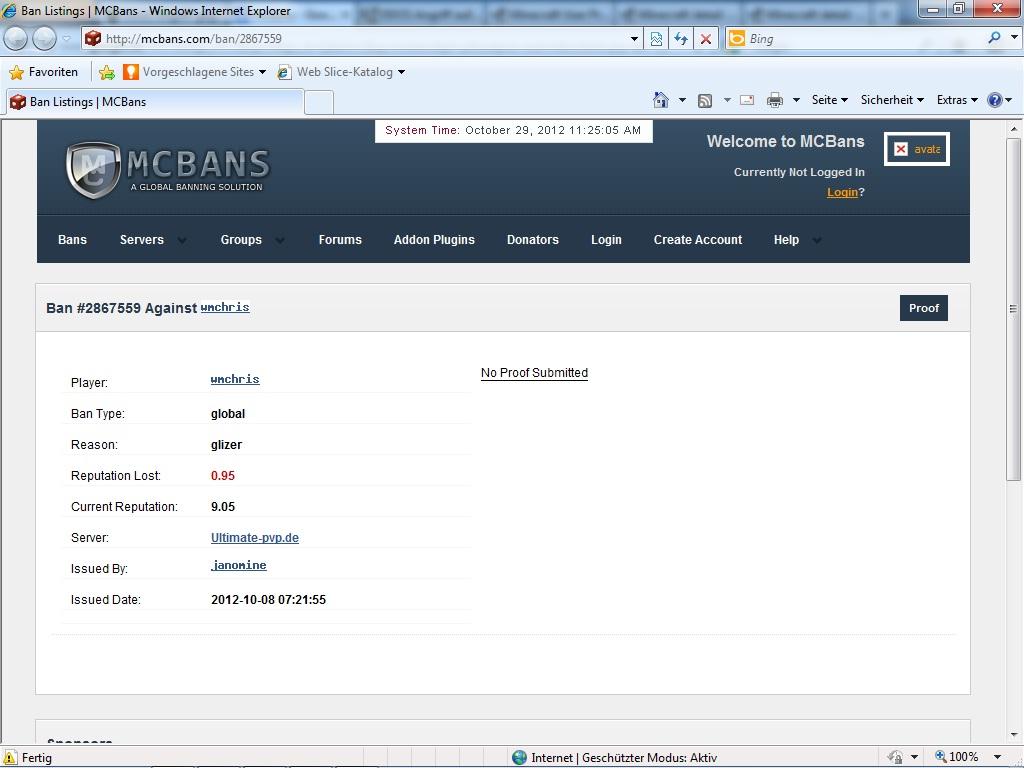
Task: Click the Refresh icon beside address bar
Action: pos(681,39)
